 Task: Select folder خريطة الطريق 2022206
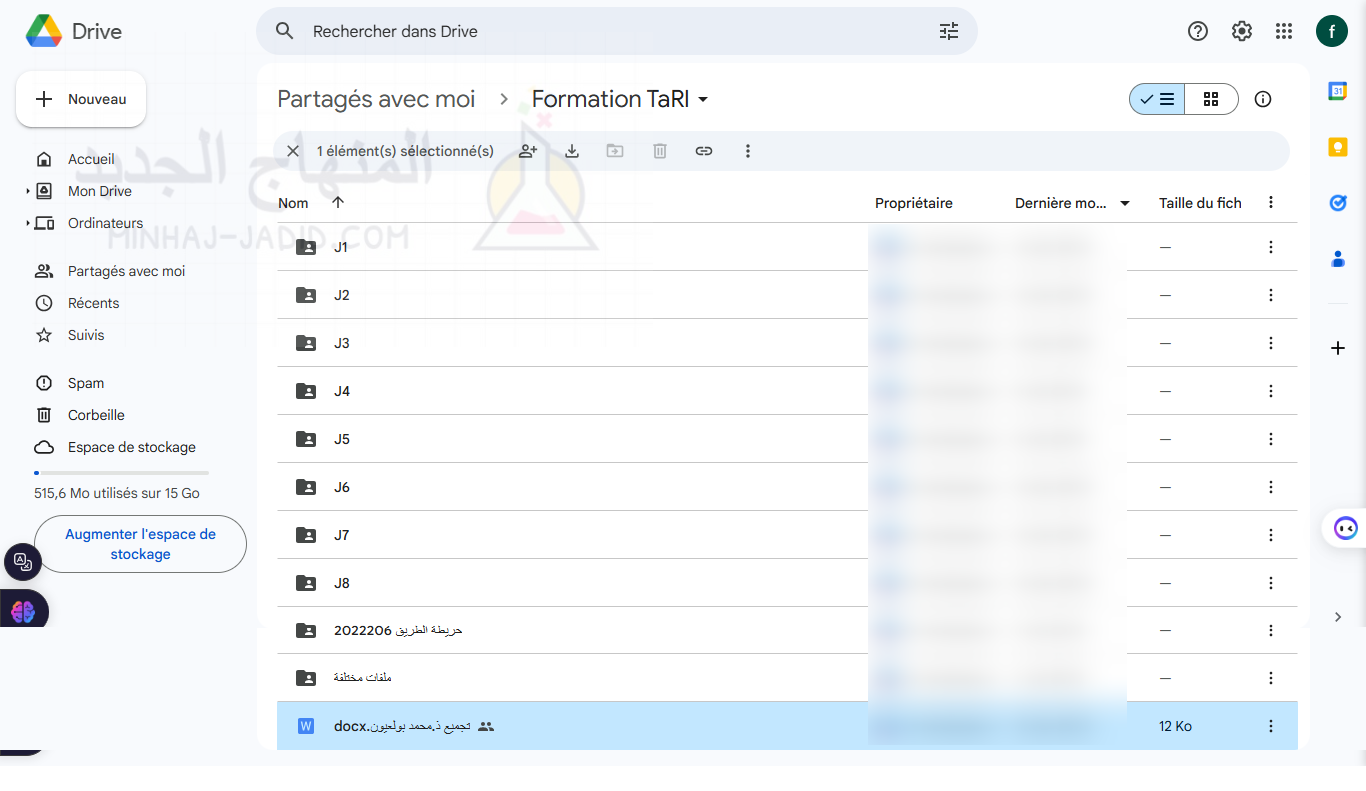point(787,630)
